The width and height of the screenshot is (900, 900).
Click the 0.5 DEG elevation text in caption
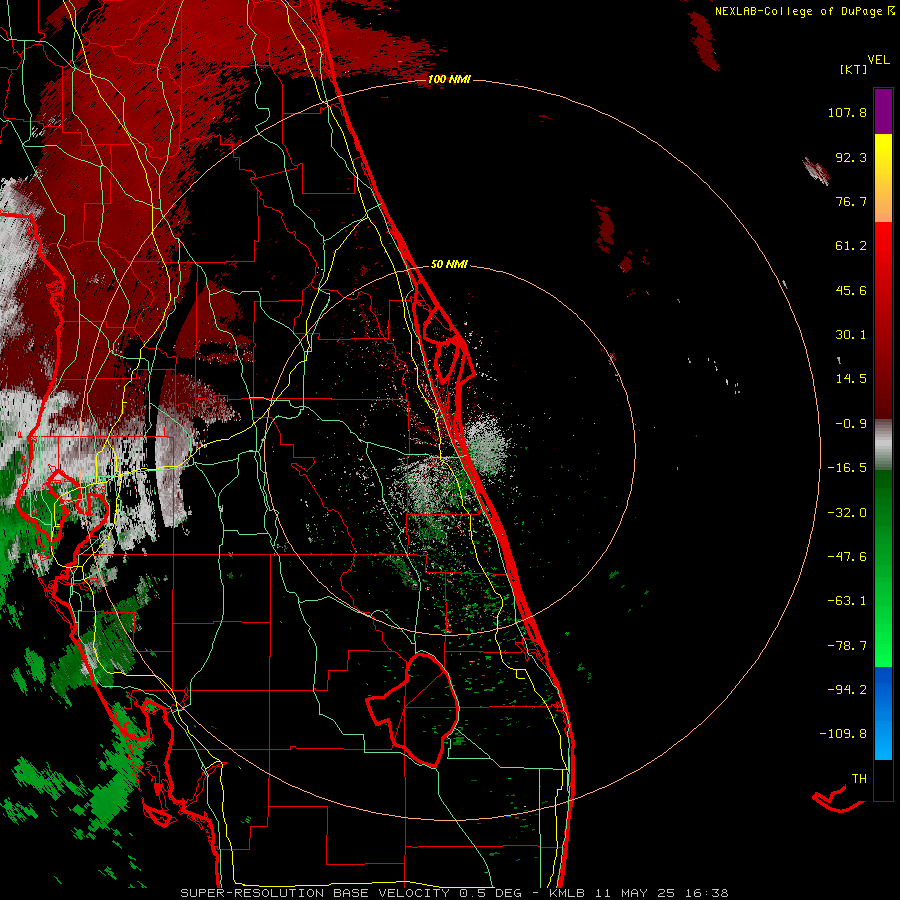tap(490, 893)
